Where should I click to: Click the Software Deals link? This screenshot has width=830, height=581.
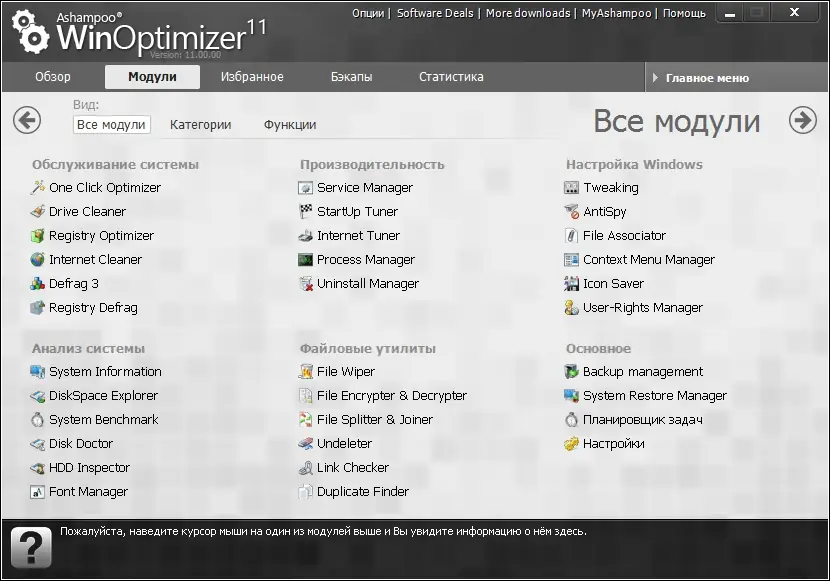[x=435, y=13]
